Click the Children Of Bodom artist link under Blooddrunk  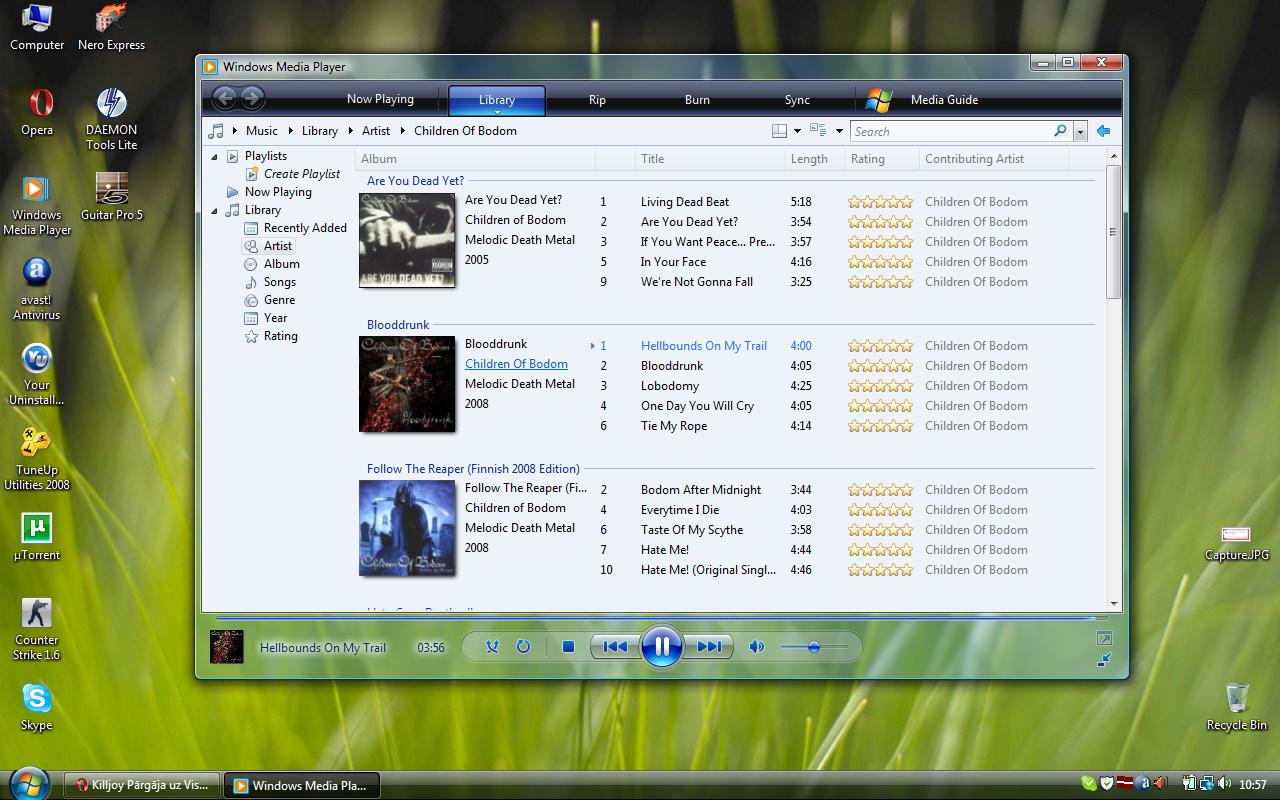pos(516,364)
